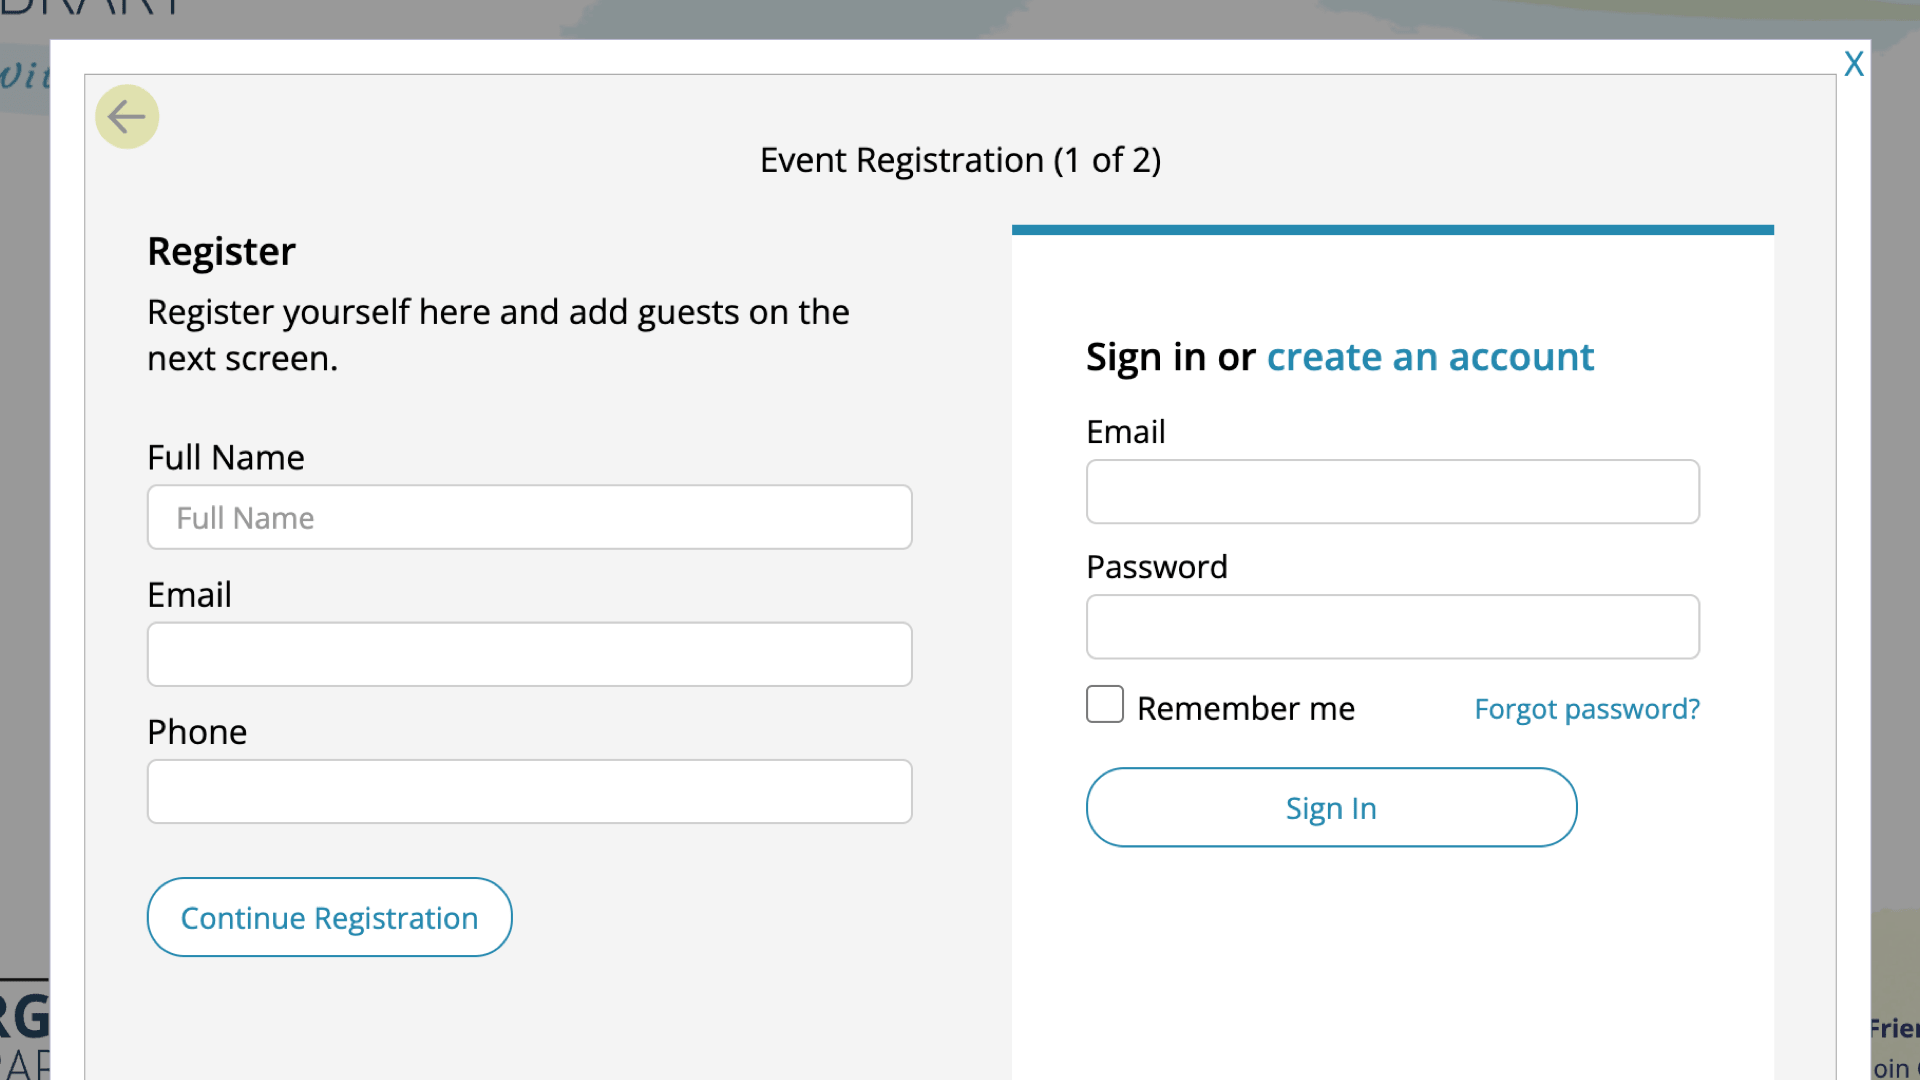1920x1080 pixels.
Task: Select the Sign in or heading text
Action: pos(1170,357)
